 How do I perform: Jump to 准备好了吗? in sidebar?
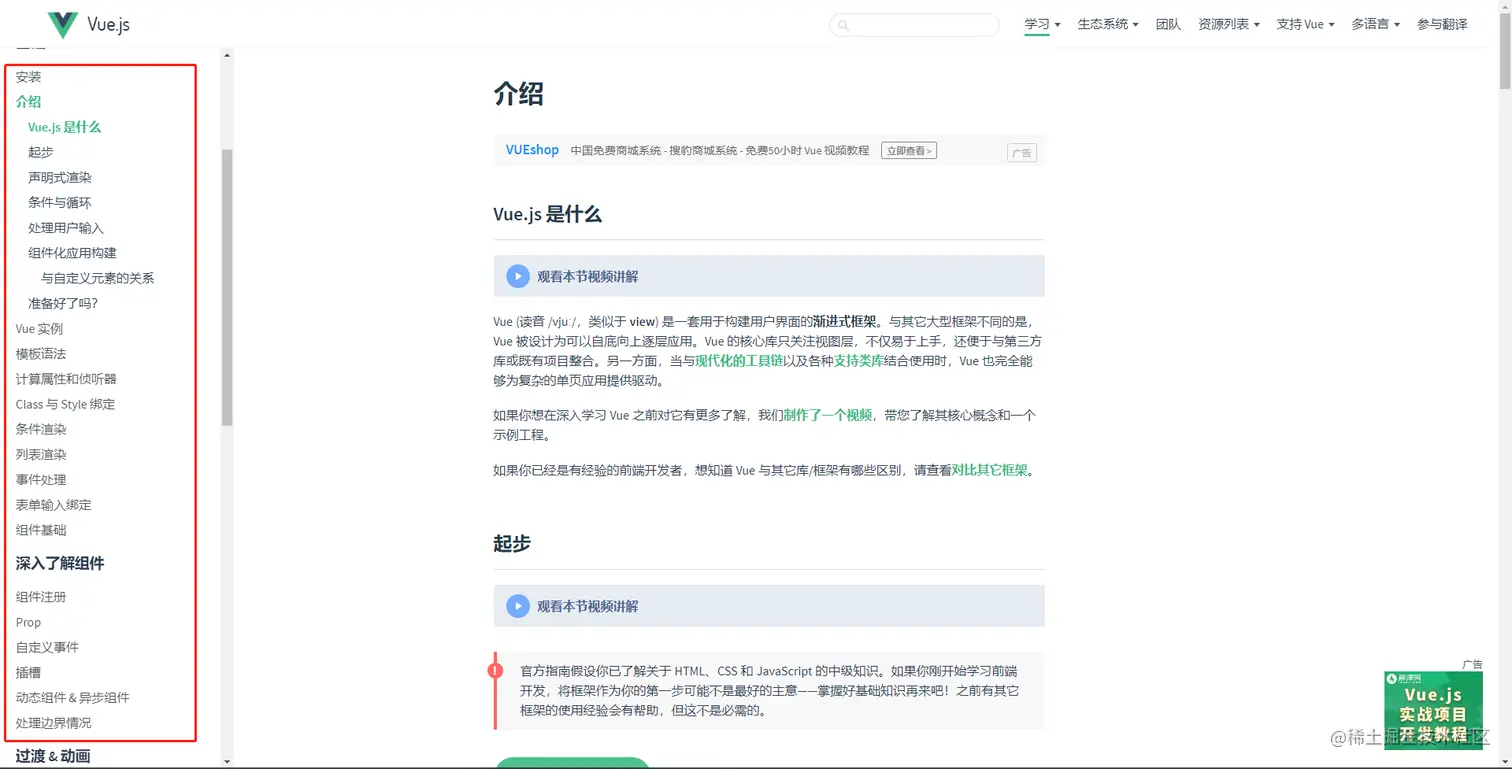63,303
